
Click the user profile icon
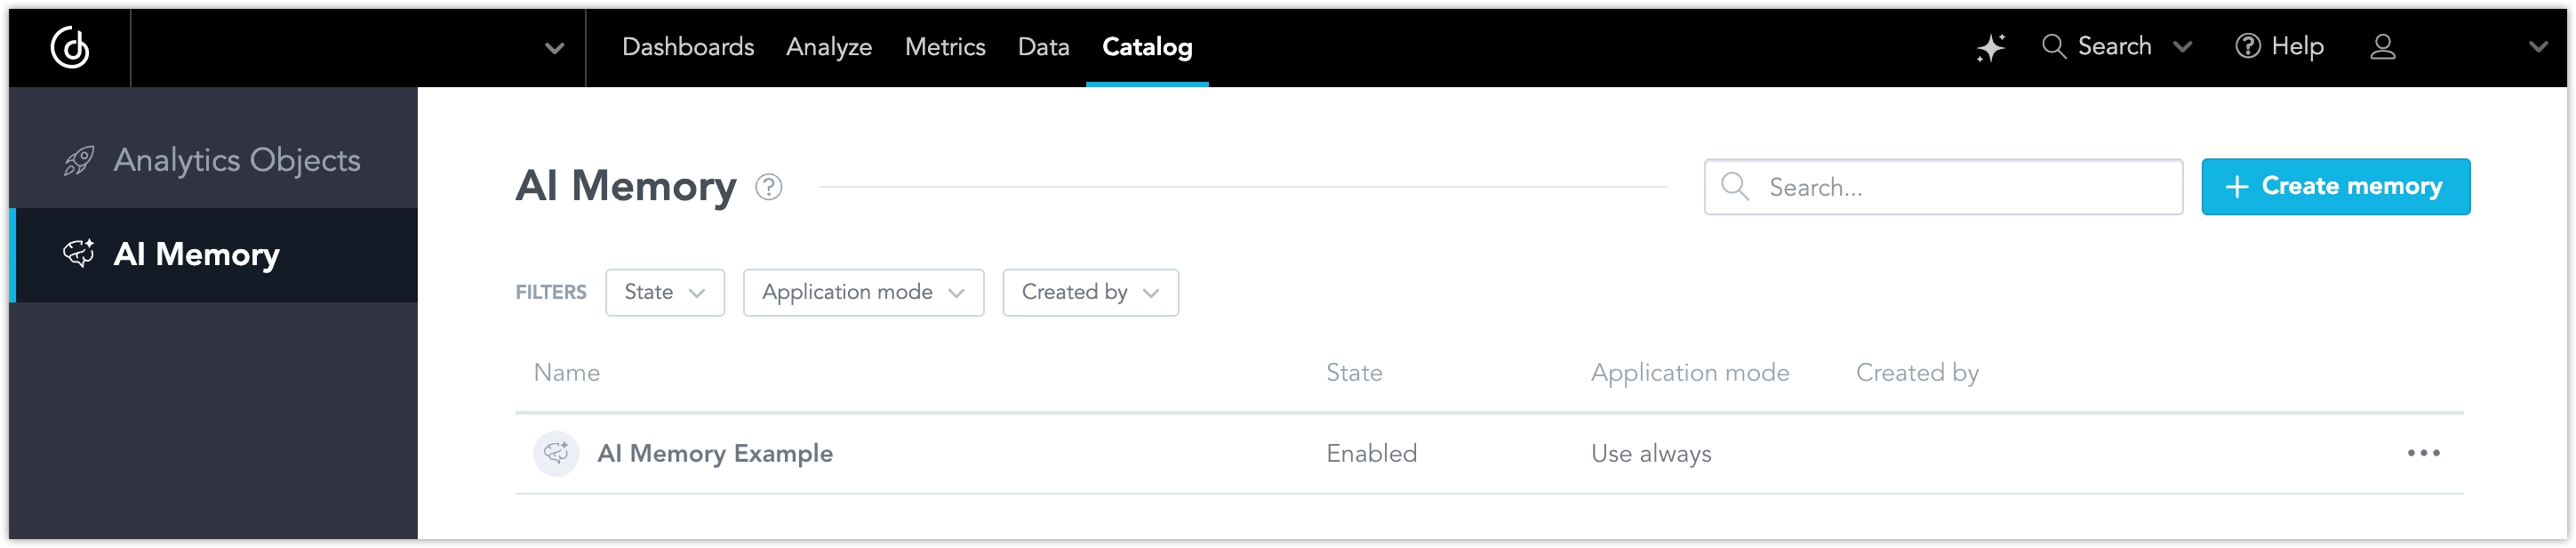(2382, 47)
